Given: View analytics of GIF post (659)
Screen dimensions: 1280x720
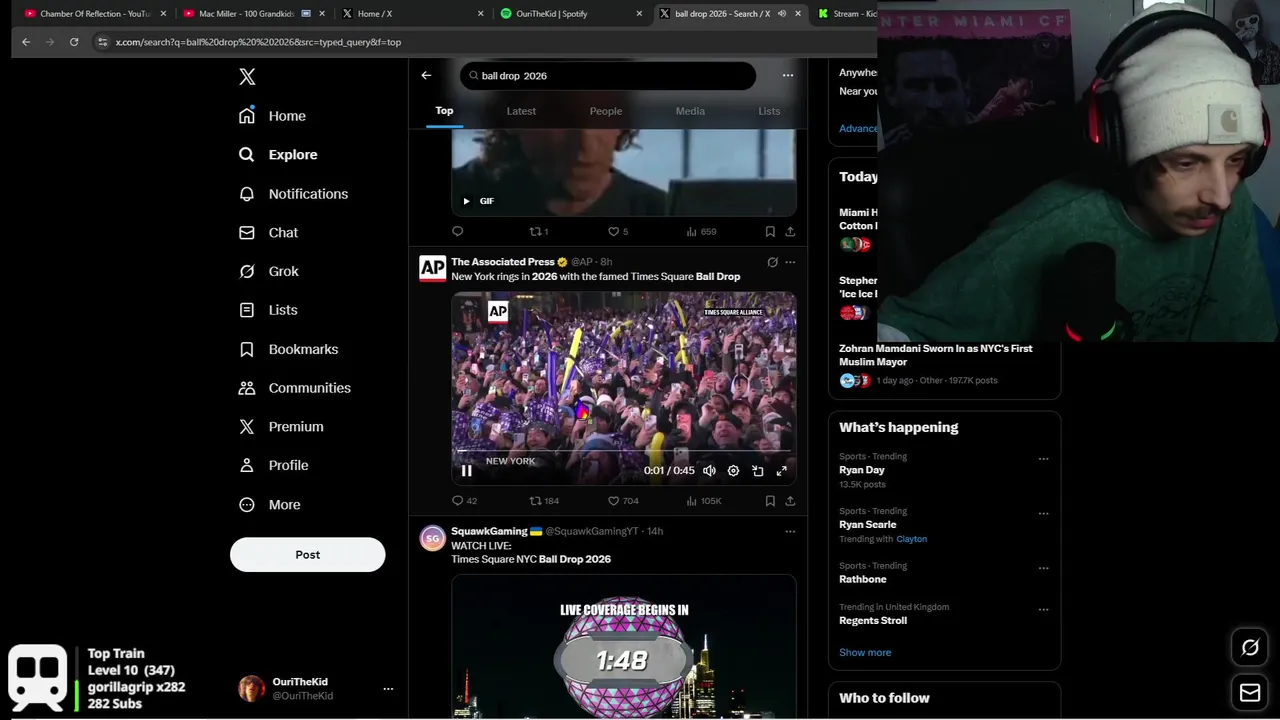Looking at the screenshot, I should pyautogui.click(x=700, y=232).
